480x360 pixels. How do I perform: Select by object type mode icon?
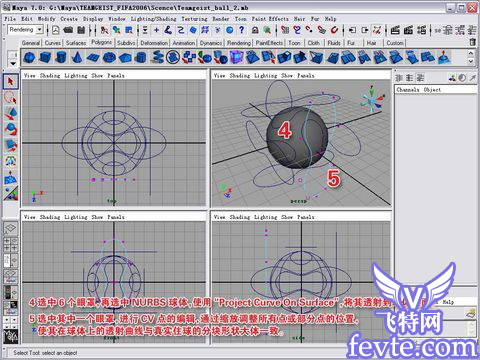[x=116, y=30]
